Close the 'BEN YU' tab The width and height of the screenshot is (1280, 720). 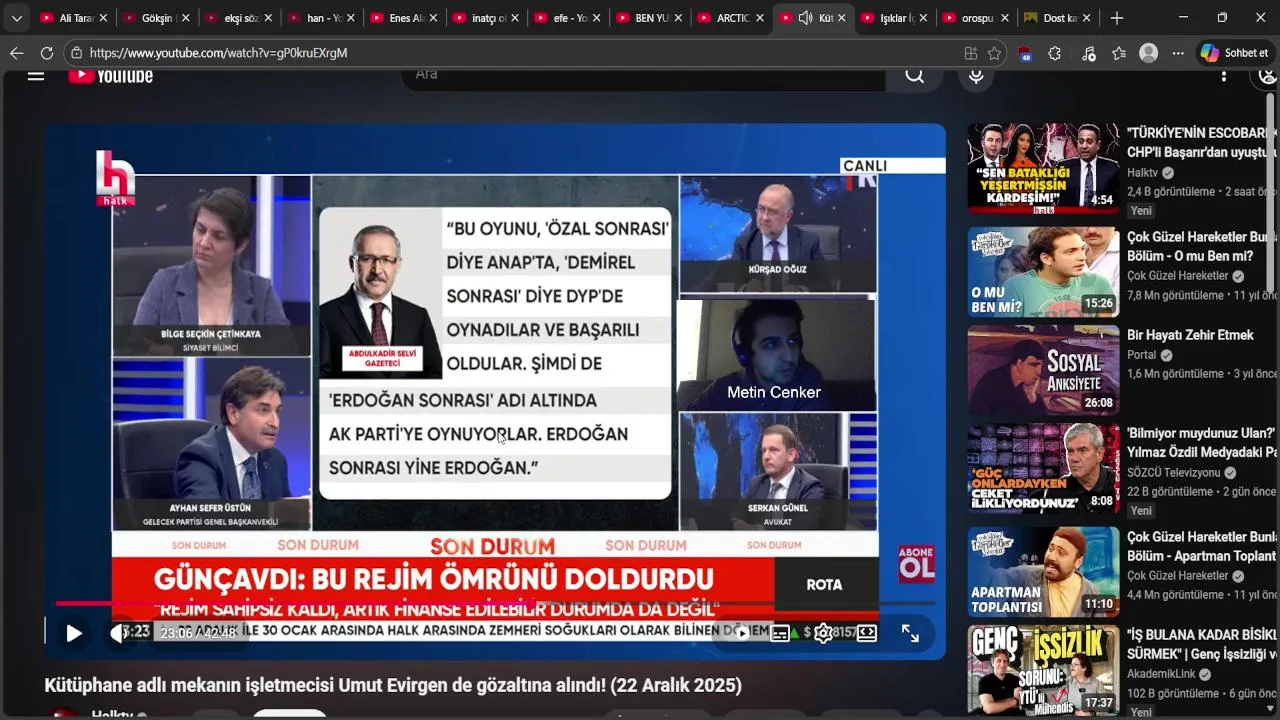pyautogui.click(x=678, y=18)
